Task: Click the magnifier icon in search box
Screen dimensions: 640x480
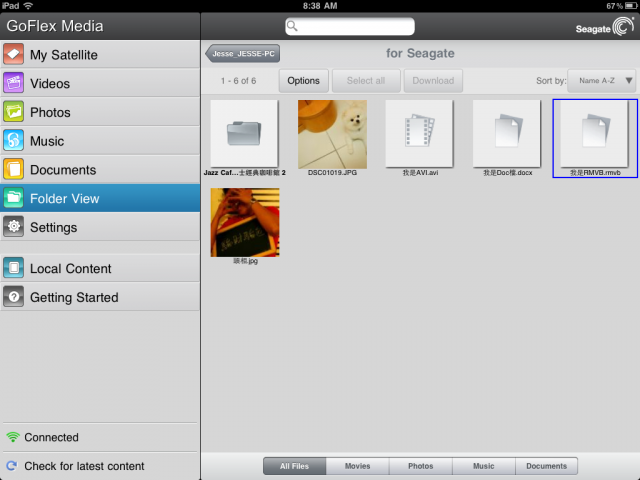Action: click(292, 26)
